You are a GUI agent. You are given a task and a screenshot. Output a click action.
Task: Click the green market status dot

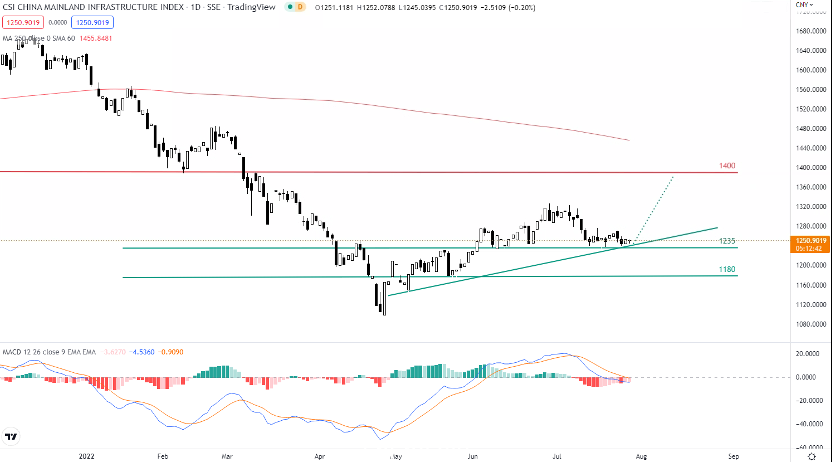tap(290, 7)
